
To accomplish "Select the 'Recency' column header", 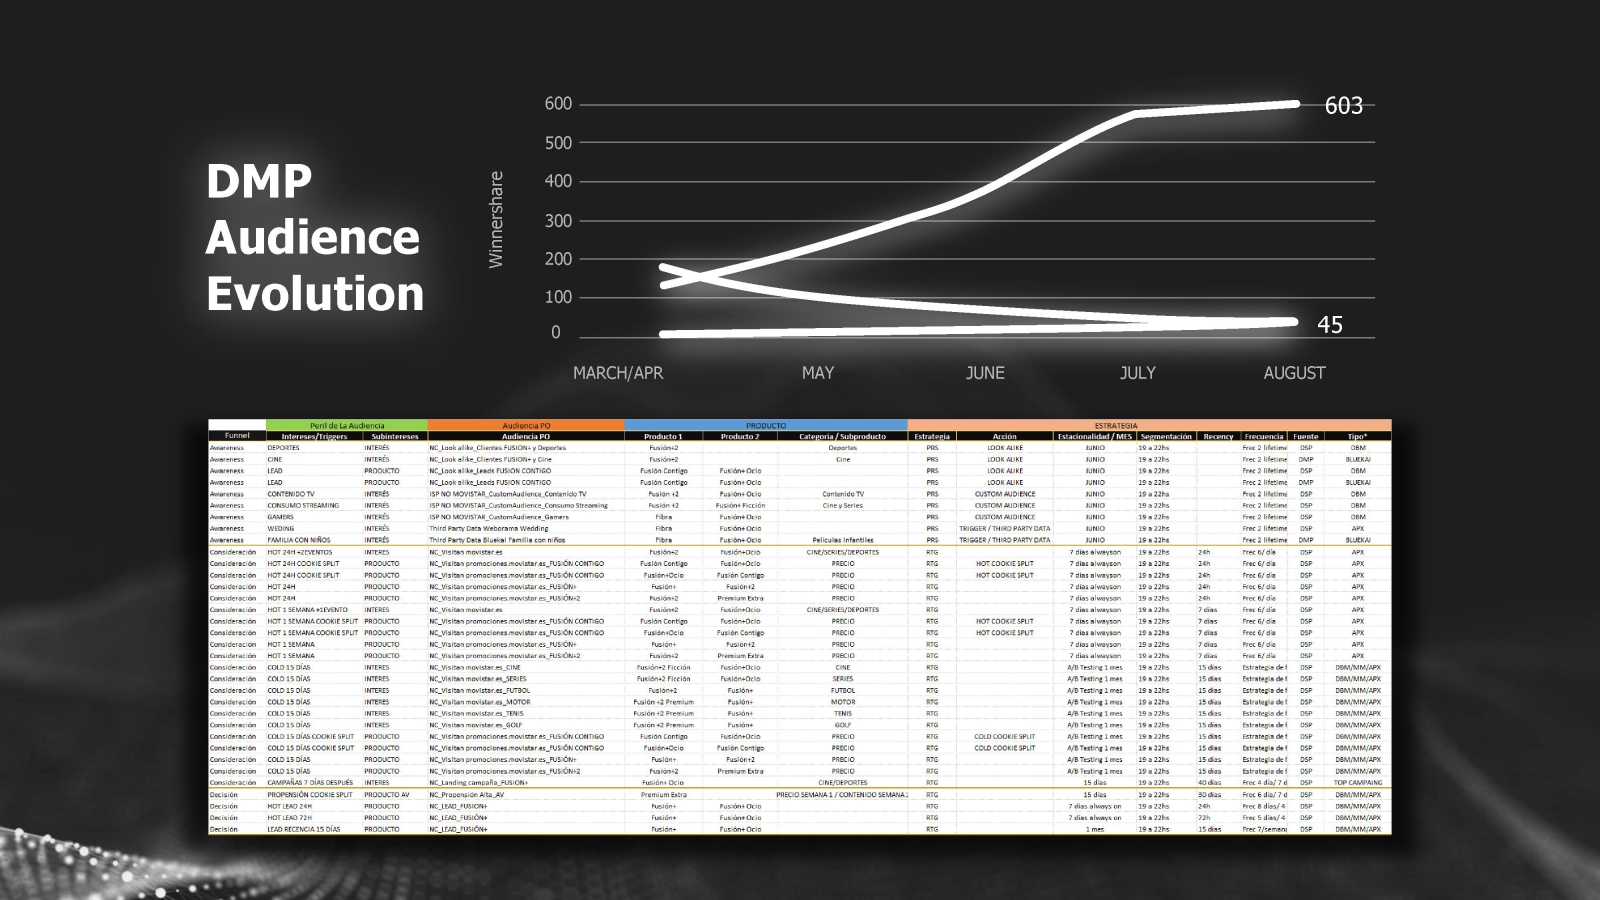I will (1218, 436).
